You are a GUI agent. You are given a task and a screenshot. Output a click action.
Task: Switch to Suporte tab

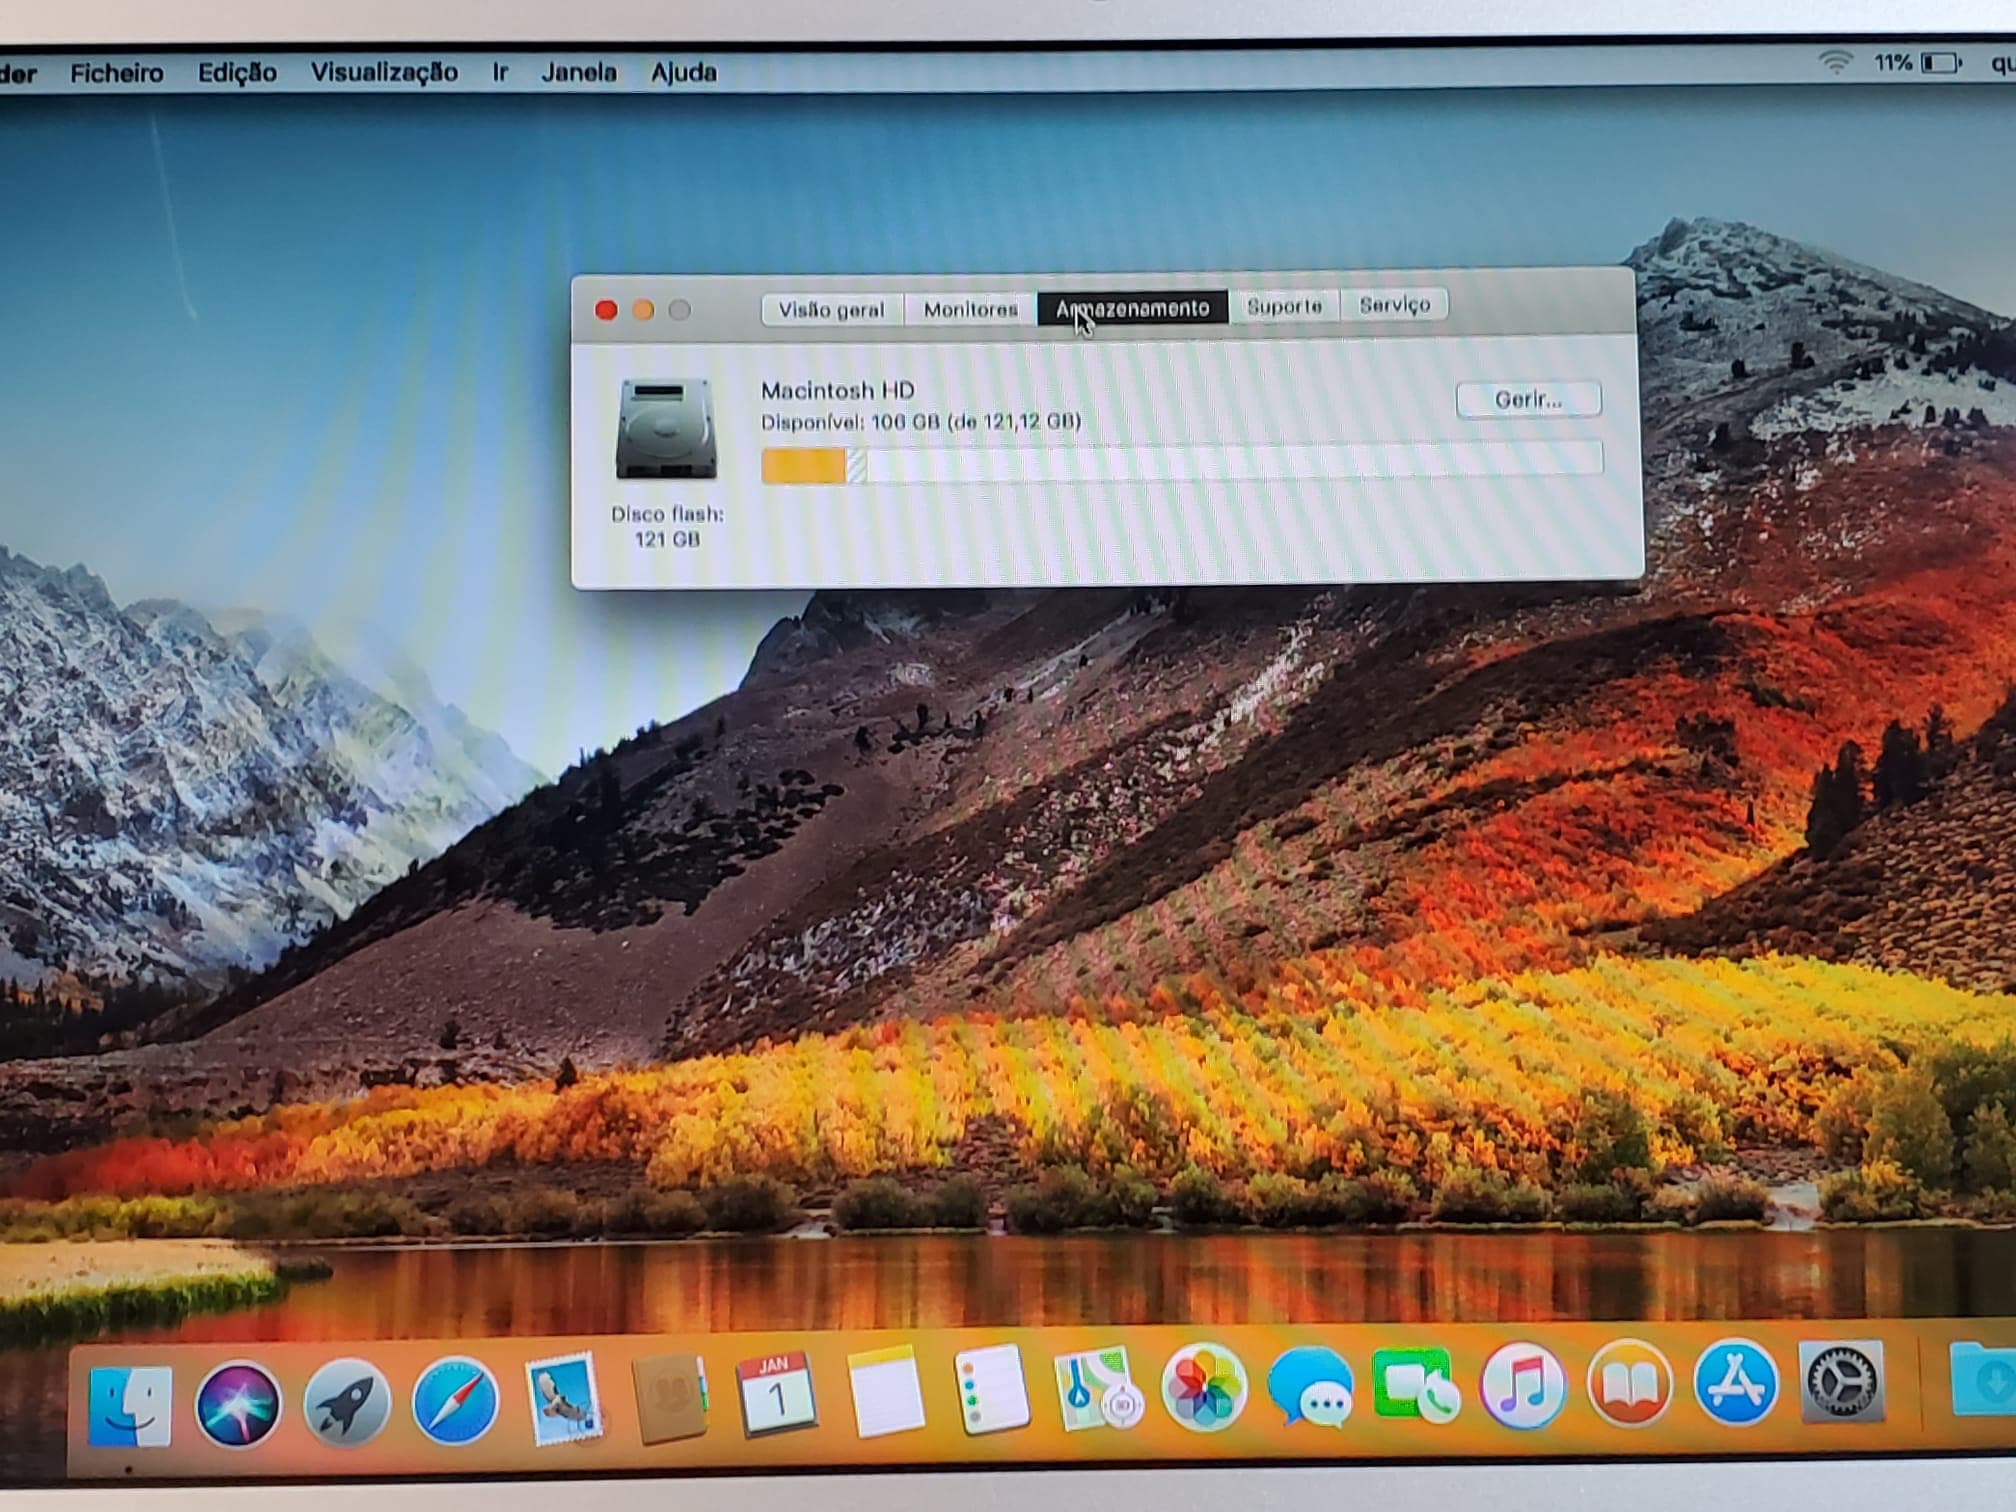pyautogui.click(x=1284, y=306)
